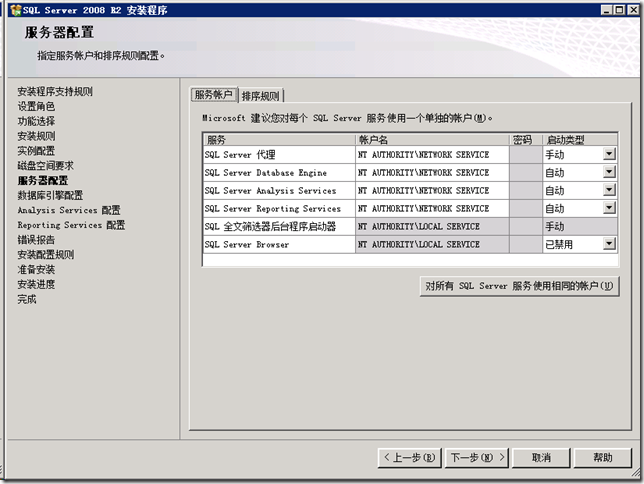Click the 启动类型 column header

580,140
